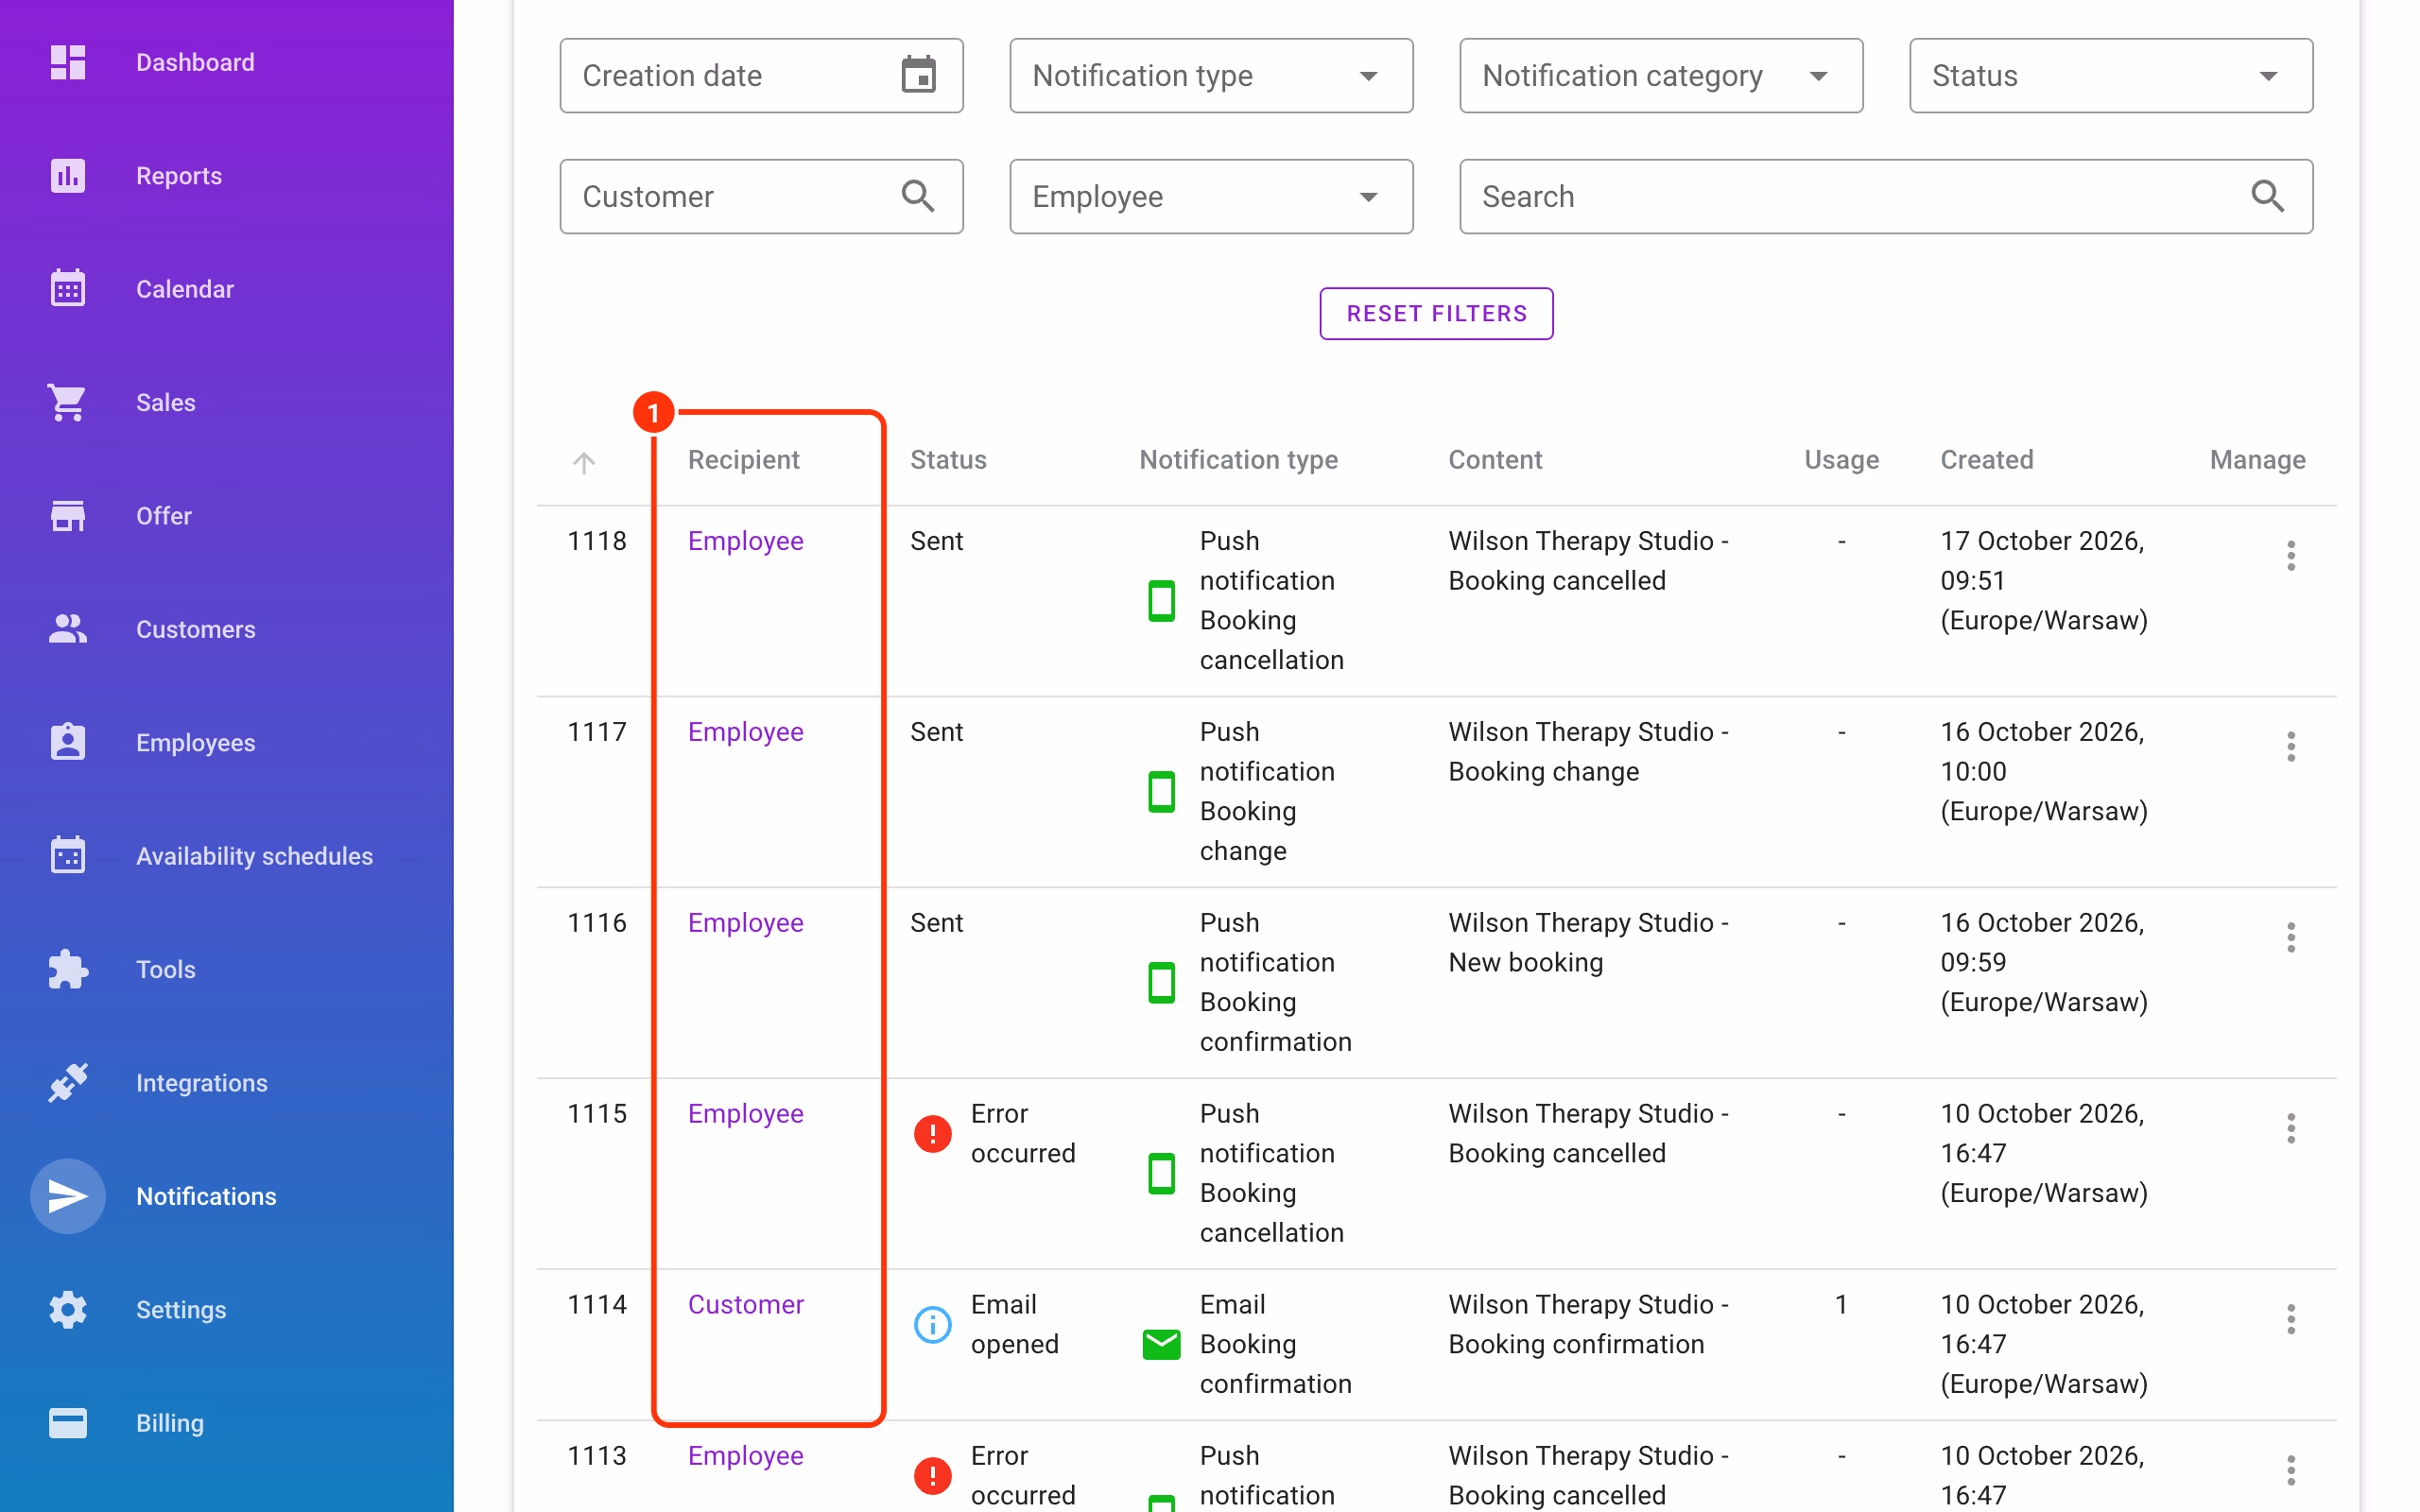Click the Sales shopping cart icon
The width and height of the screenshot is (2420, 1512).
(x=67, y=402)
